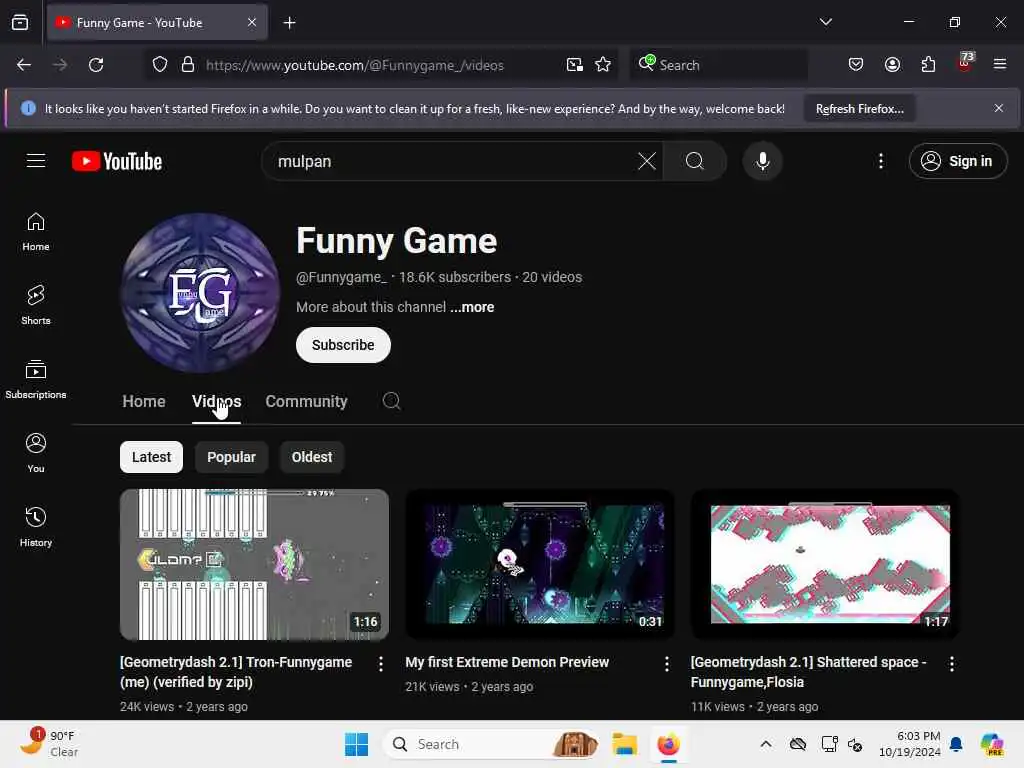This screenshot has height=768, width=1024.
Task: Go back with the browser back arrow
Action: click(24, 65)
